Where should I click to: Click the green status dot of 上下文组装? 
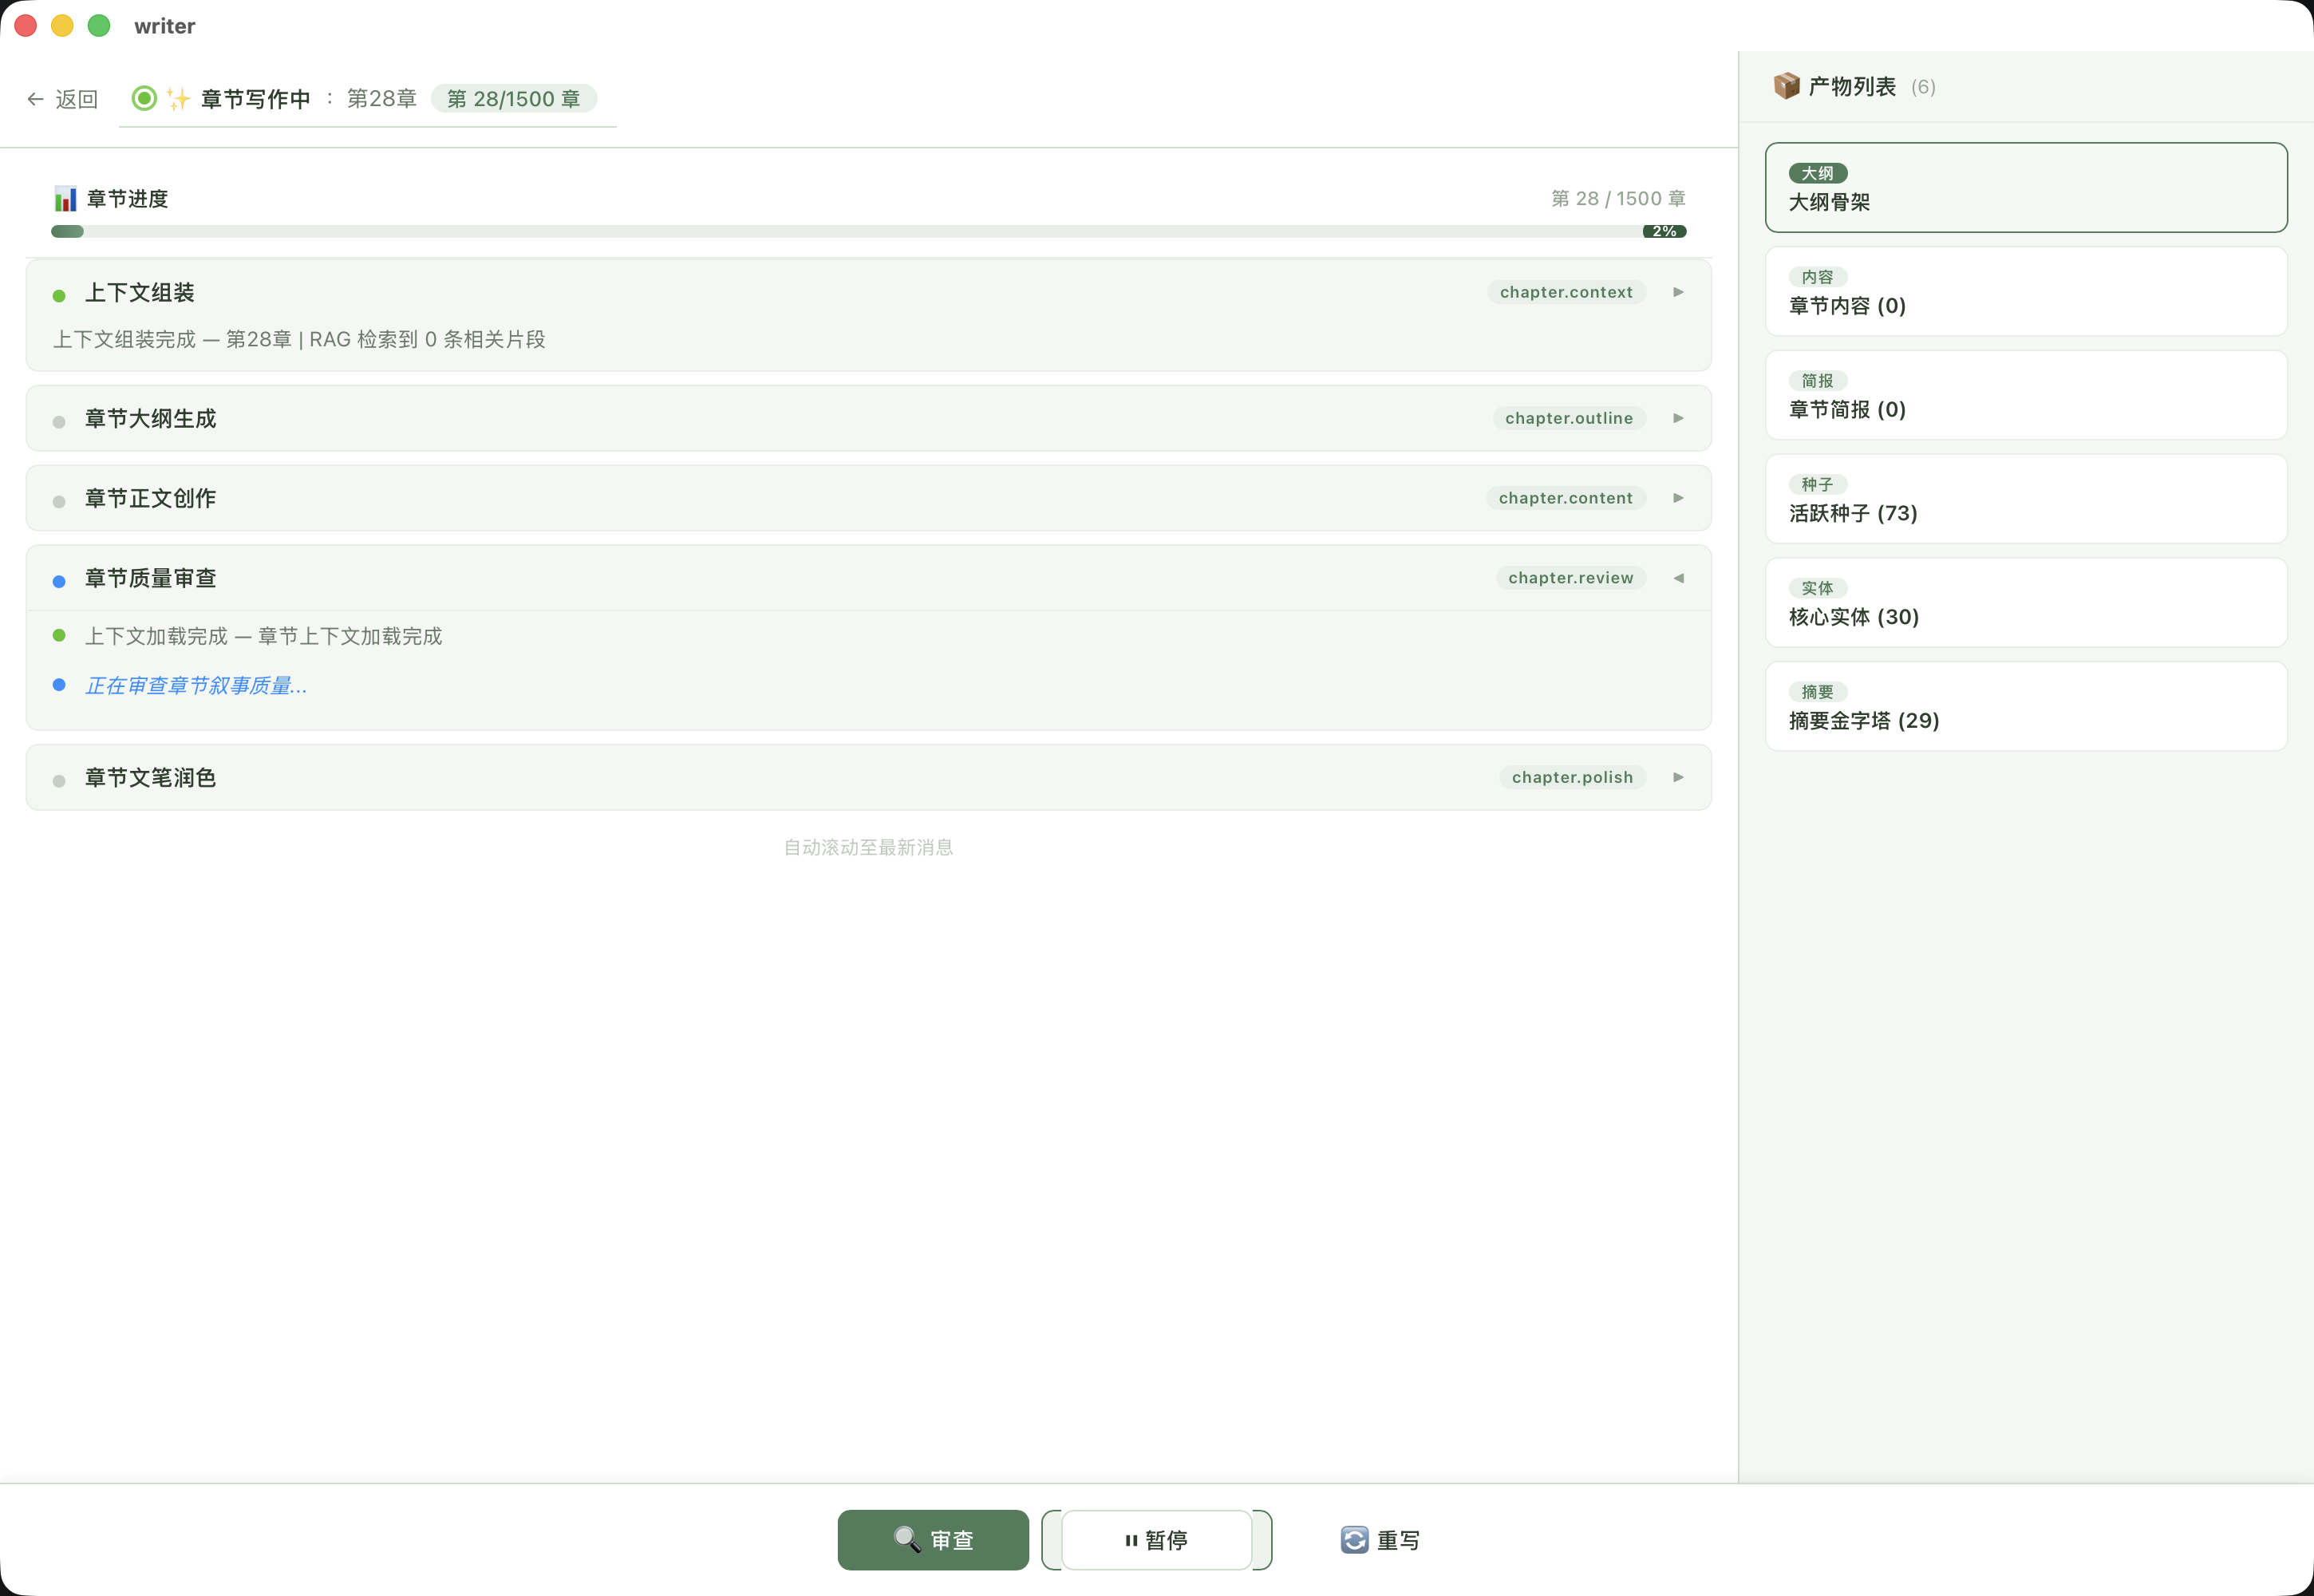tap(59, 295)
